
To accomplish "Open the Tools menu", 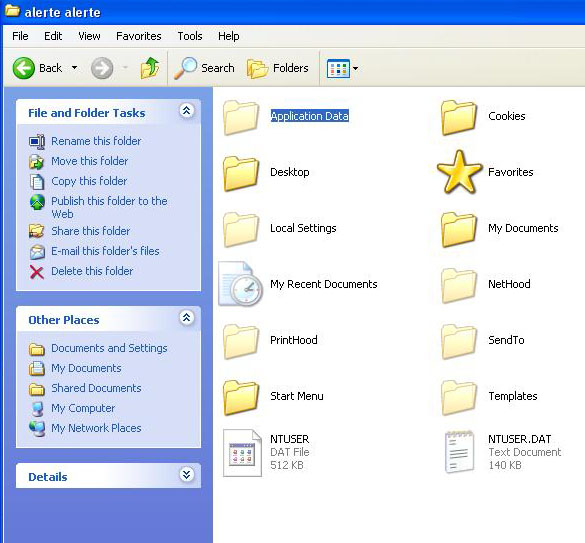I will 190,36.
